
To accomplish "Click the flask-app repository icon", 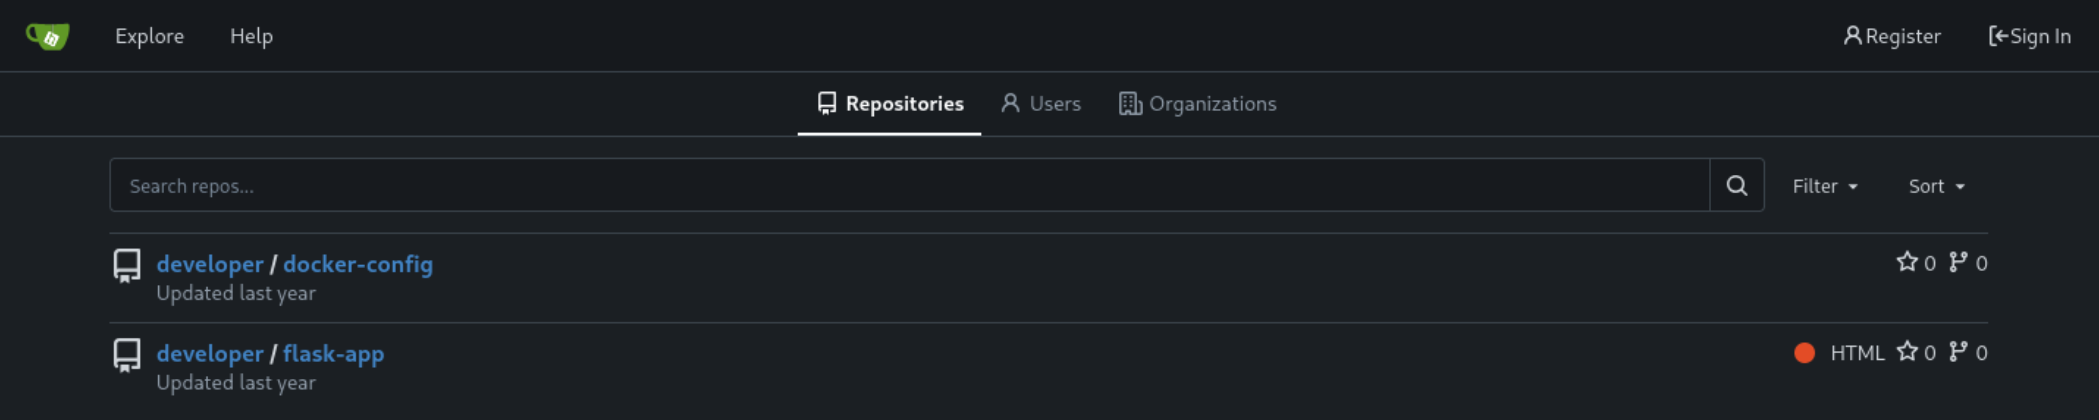I will pyautogui.click(x=127, y=355).
